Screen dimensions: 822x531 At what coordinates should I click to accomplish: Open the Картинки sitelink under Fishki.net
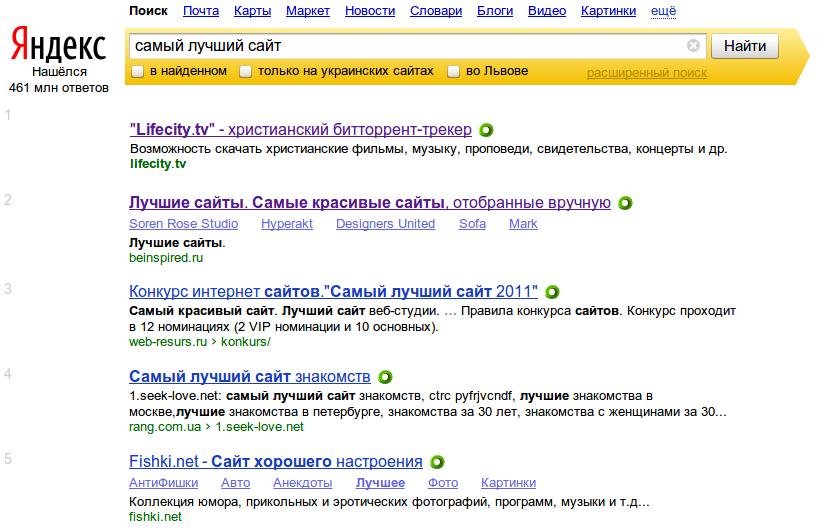509,483
